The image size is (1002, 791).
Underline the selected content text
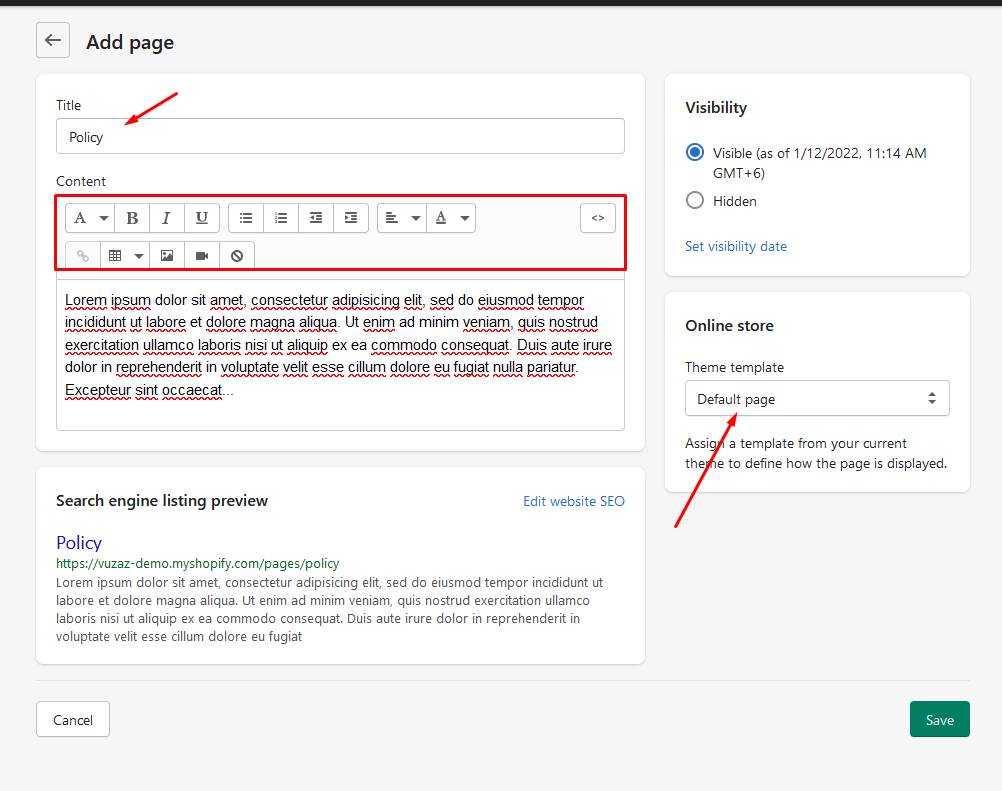click(x=202, y=218)
